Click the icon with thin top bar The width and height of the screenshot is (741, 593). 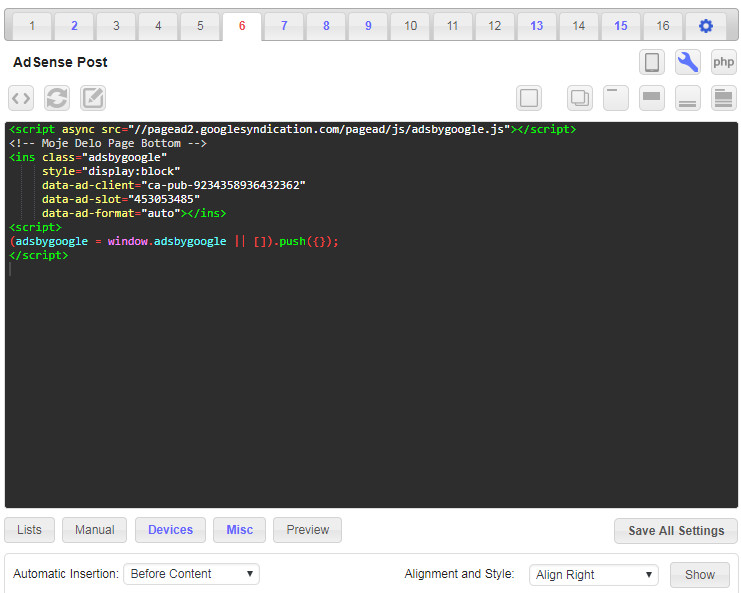coord(616,98)
